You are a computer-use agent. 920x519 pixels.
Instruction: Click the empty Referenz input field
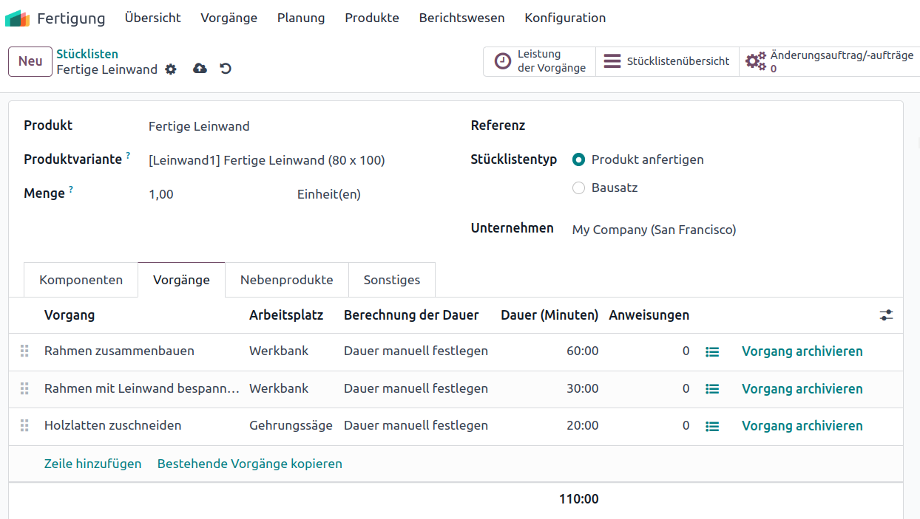pyautogui.click(x=728, y=125)
